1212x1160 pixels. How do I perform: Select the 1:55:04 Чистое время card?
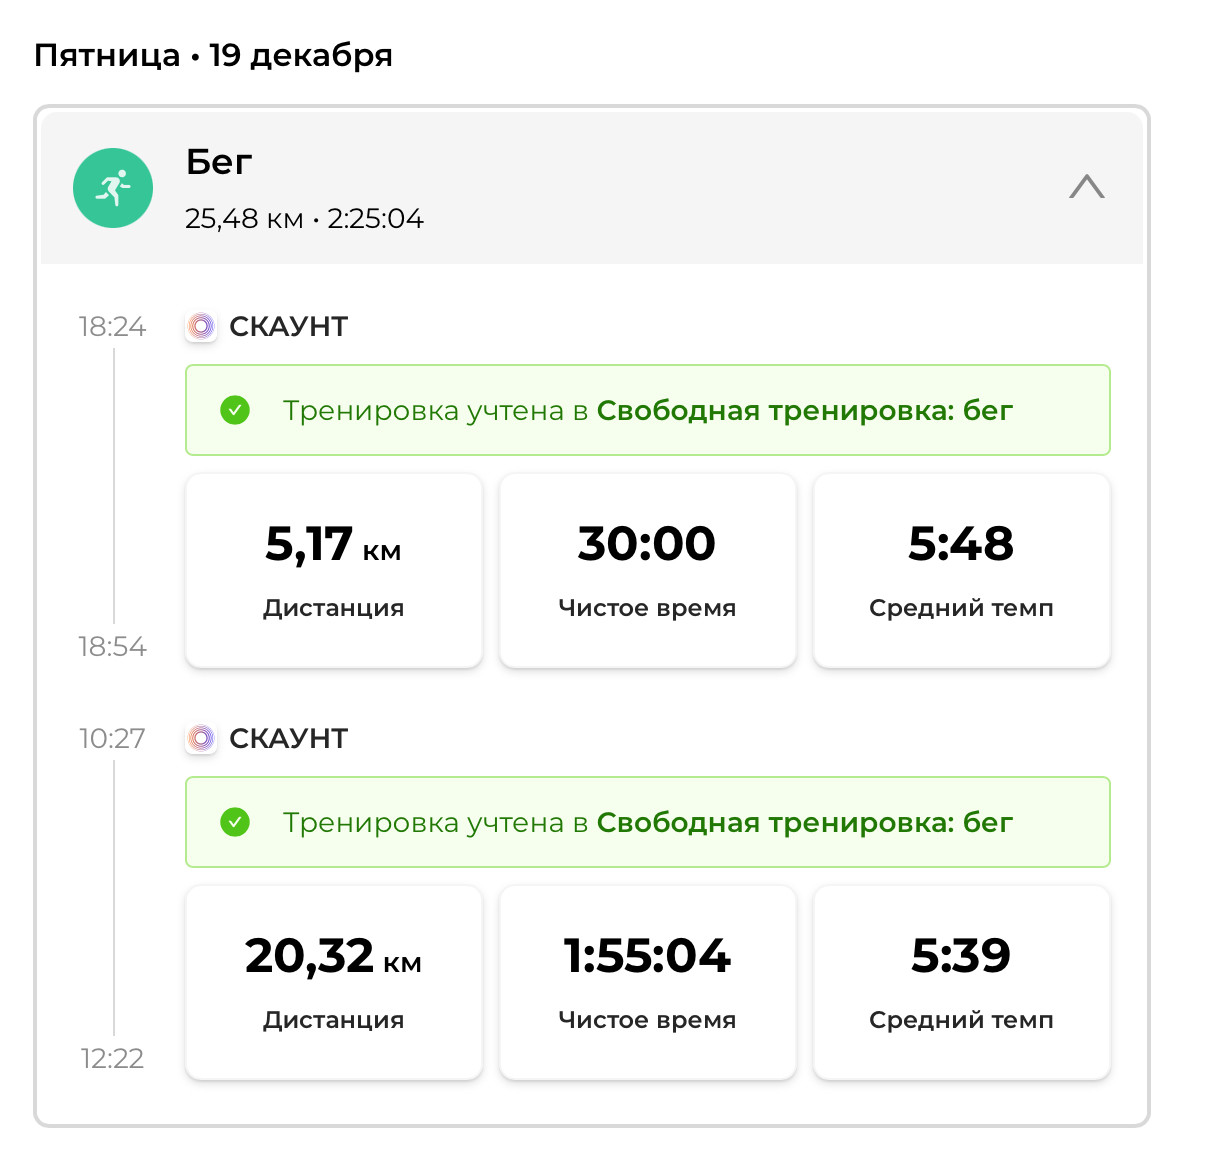click(x=648, y=982)
